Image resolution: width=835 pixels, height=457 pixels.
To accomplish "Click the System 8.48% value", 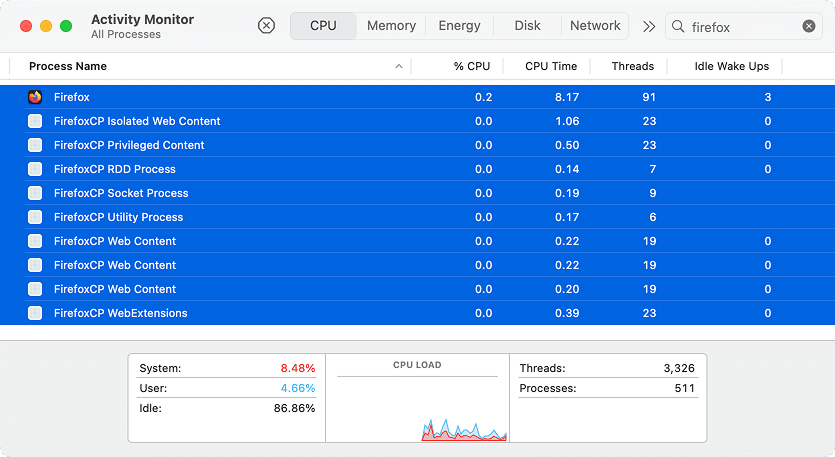I will 298,368.
